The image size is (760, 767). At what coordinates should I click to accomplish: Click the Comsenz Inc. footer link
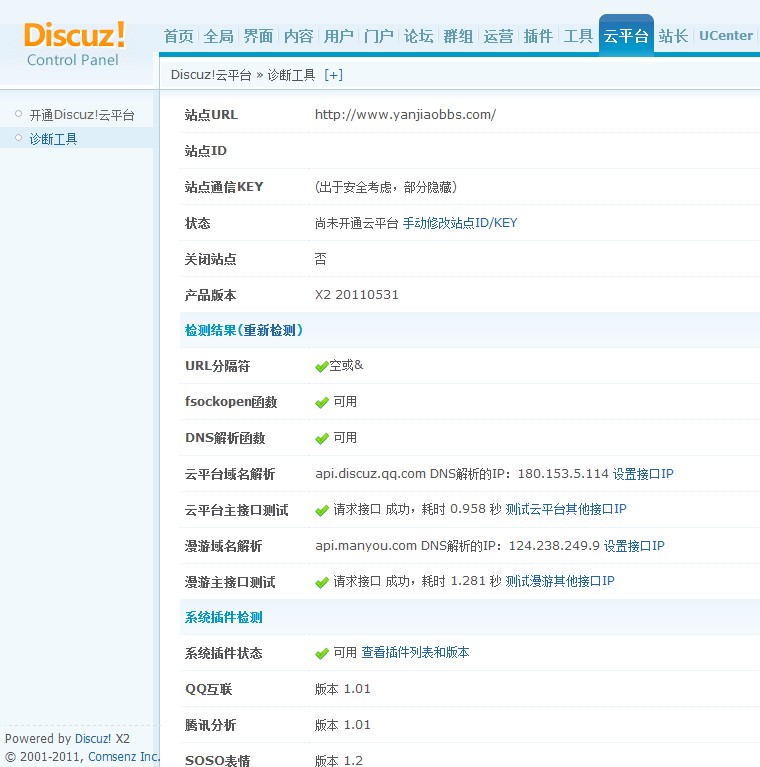(x=124, y=757)
